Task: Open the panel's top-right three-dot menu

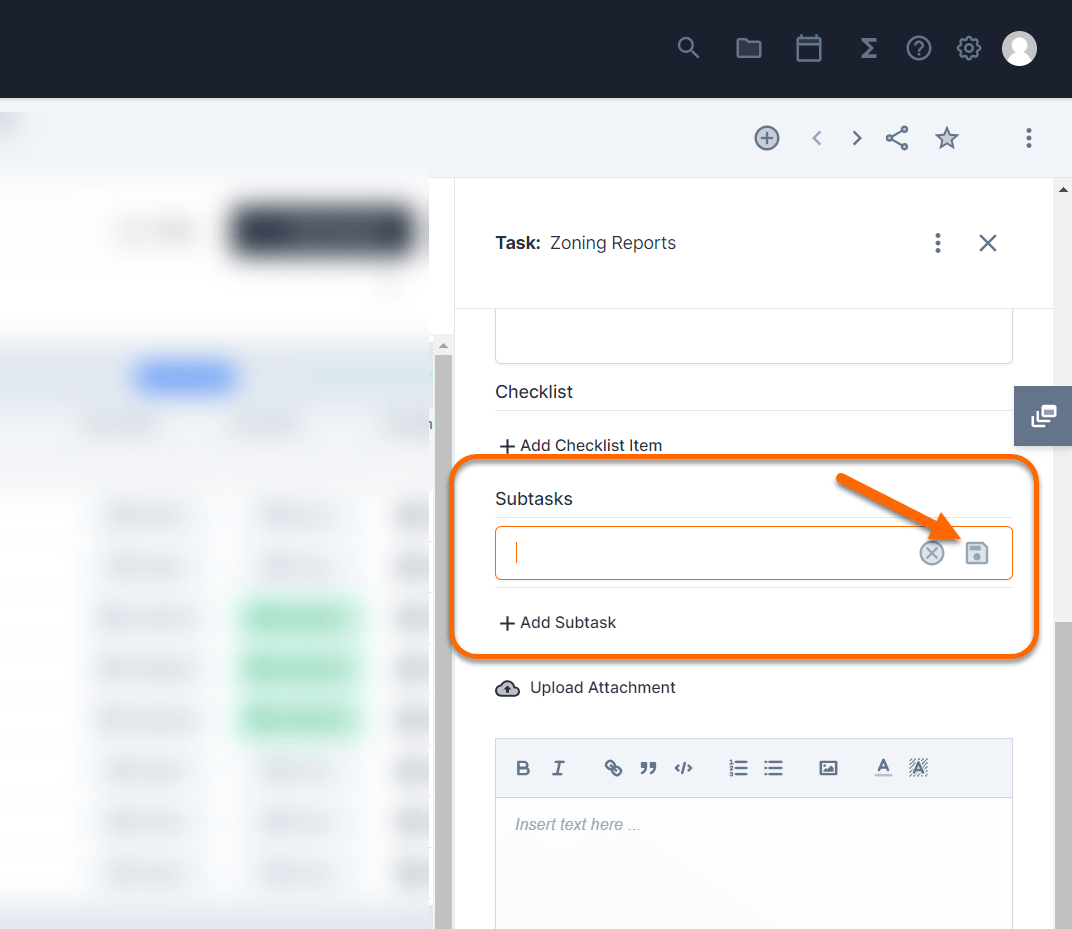Action: click(x=1028, y=138)
